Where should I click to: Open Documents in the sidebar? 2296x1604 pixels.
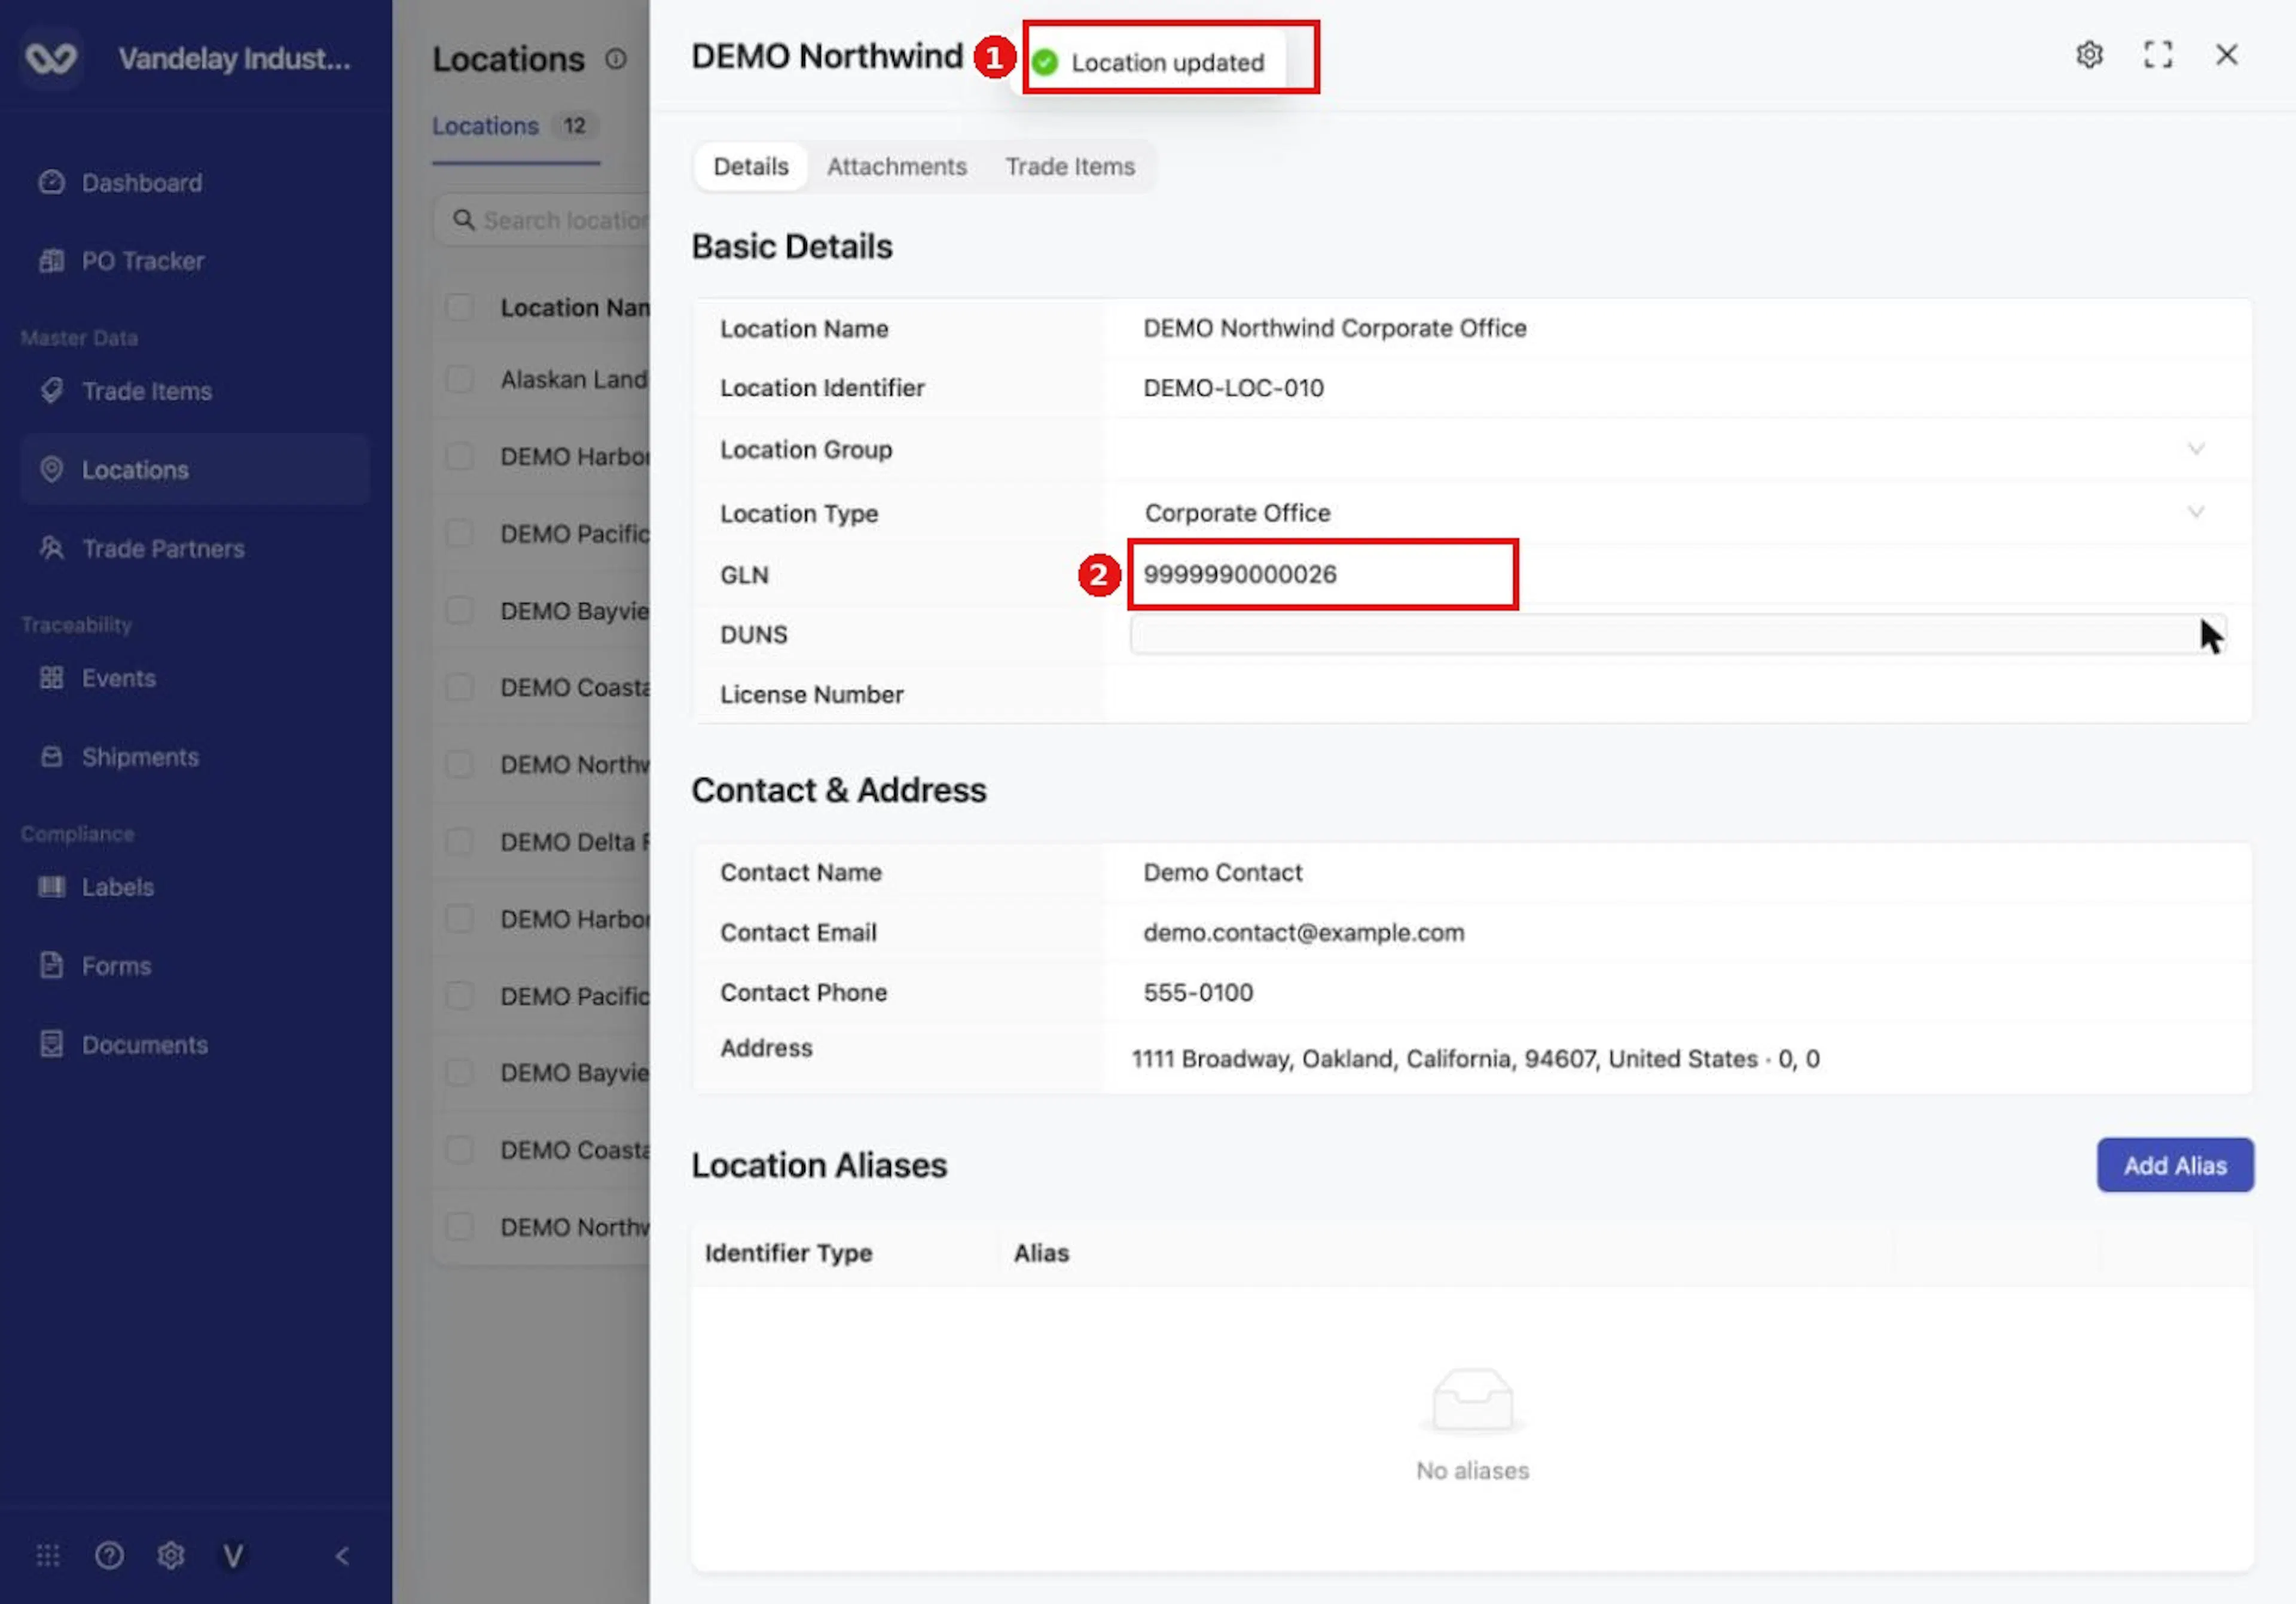click(145, 1045)
